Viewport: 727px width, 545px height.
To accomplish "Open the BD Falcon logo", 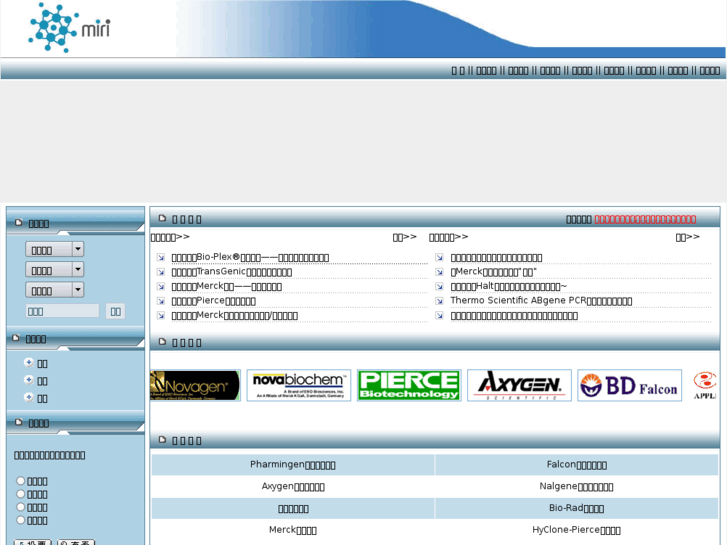I will click(630, 385).
